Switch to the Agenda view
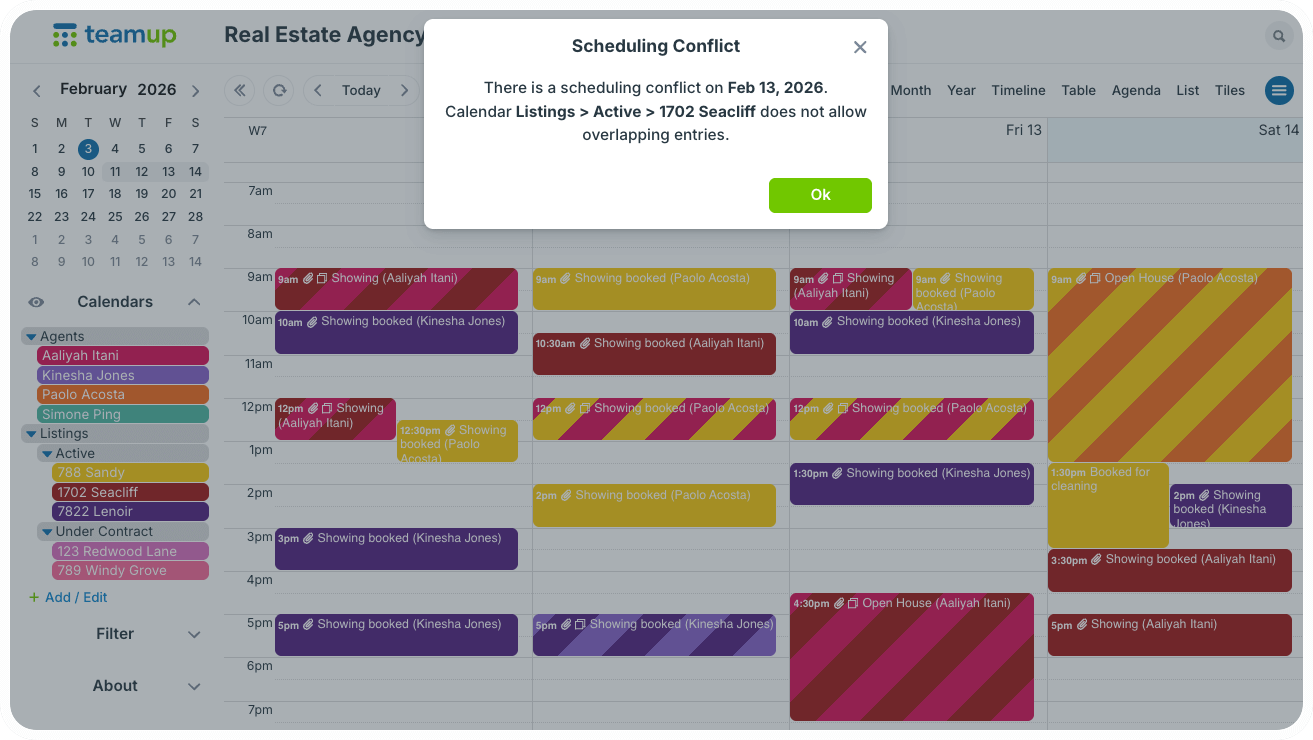Viewport: 1313px width, 740px height. (x=1136, y=90)
